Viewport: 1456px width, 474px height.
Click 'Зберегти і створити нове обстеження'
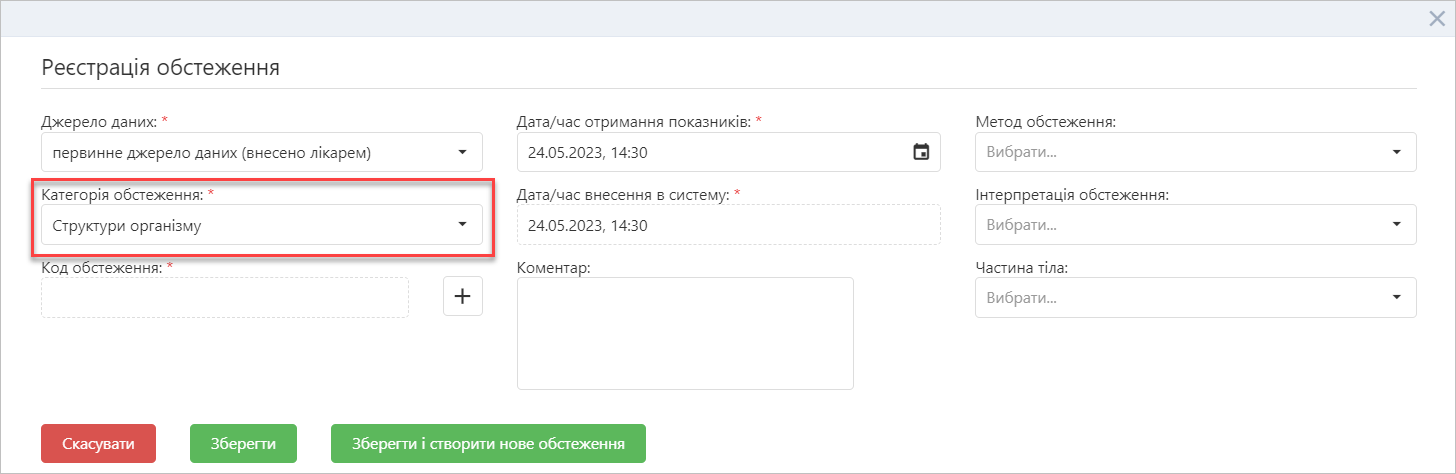[488, 444]
